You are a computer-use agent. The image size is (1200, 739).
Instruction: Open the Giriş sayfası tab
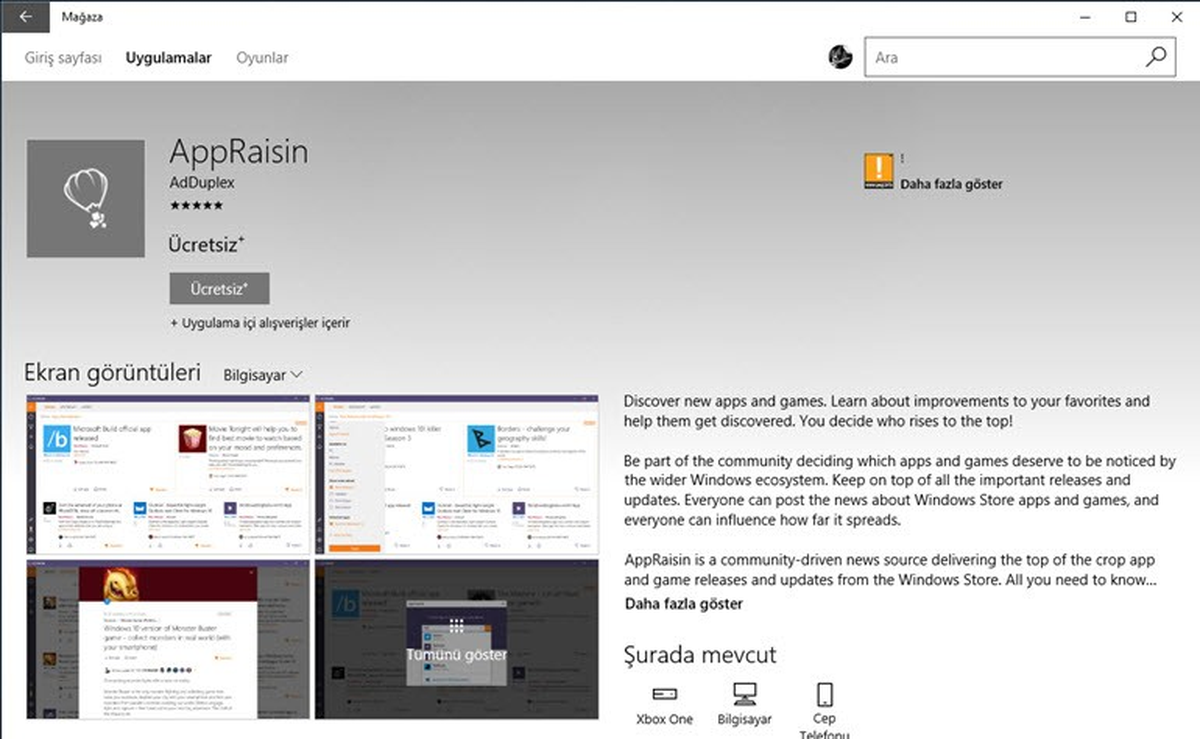click(x=63, y=58)
